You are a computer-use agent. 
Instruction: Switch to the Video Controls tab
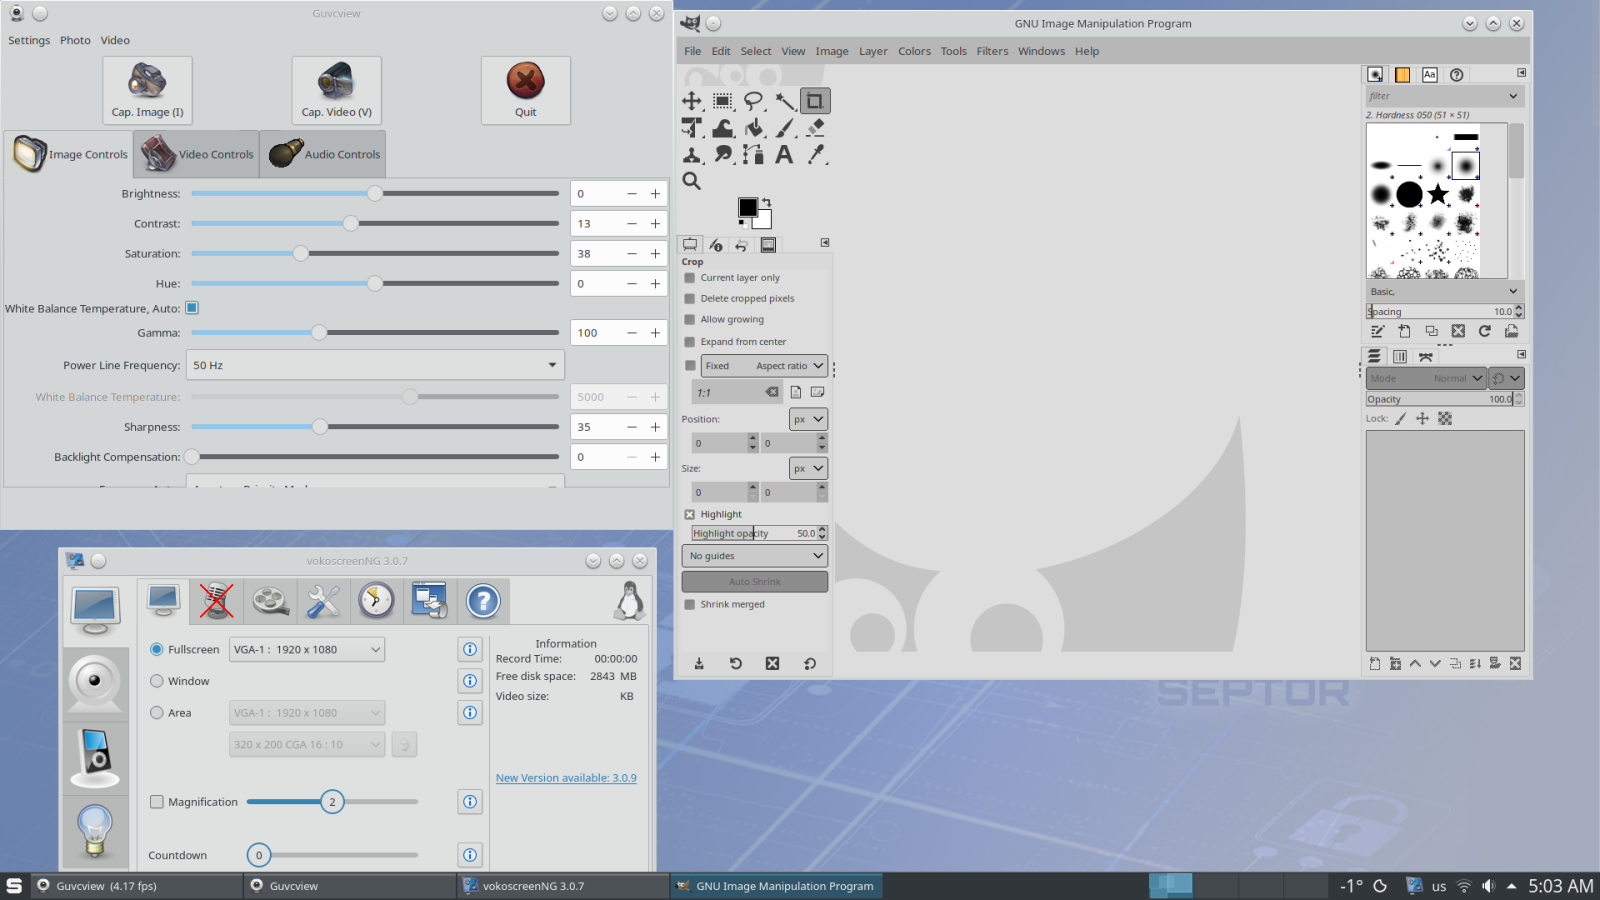(197, 154)
